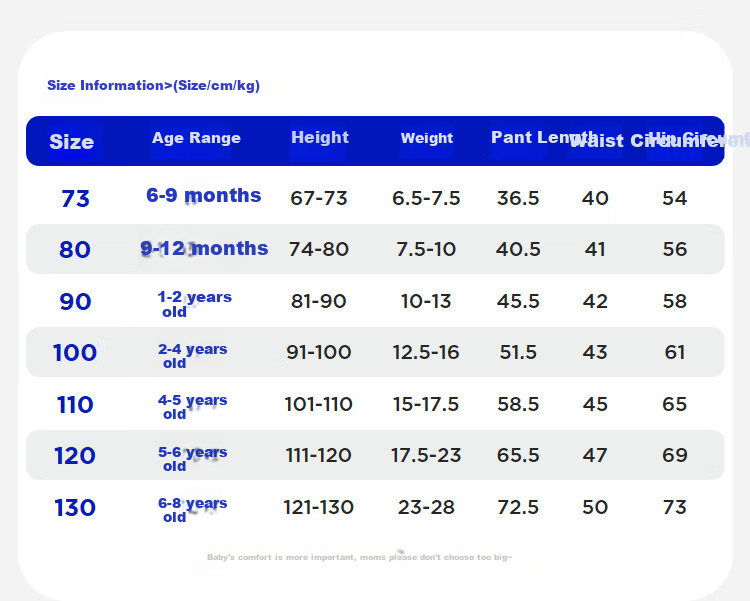This screenshot has height=601, width=750.
Task: Select pant length '36.5'
Action: (x=518, y=198)
